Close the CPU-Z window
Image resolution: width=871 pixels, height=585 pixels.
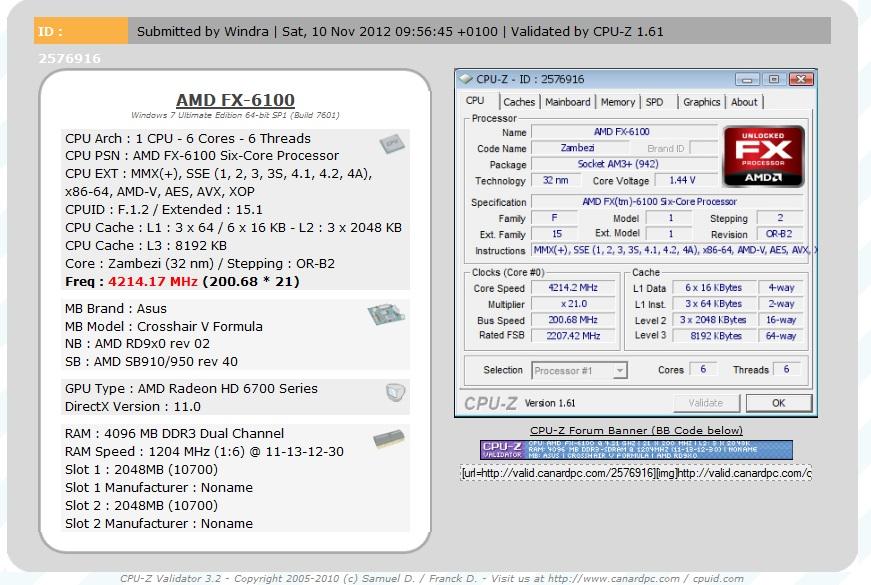801,79
